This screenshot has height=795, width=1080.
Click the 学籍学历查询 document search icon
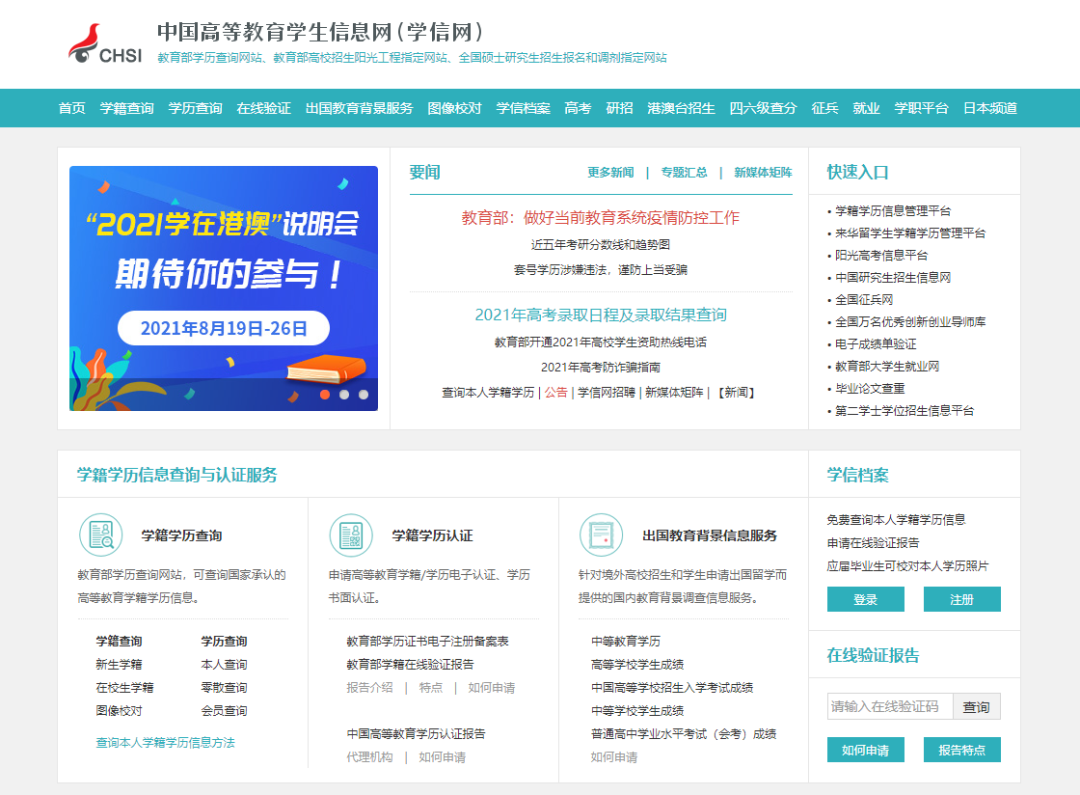pyautogui.click(x=100, y=535)
